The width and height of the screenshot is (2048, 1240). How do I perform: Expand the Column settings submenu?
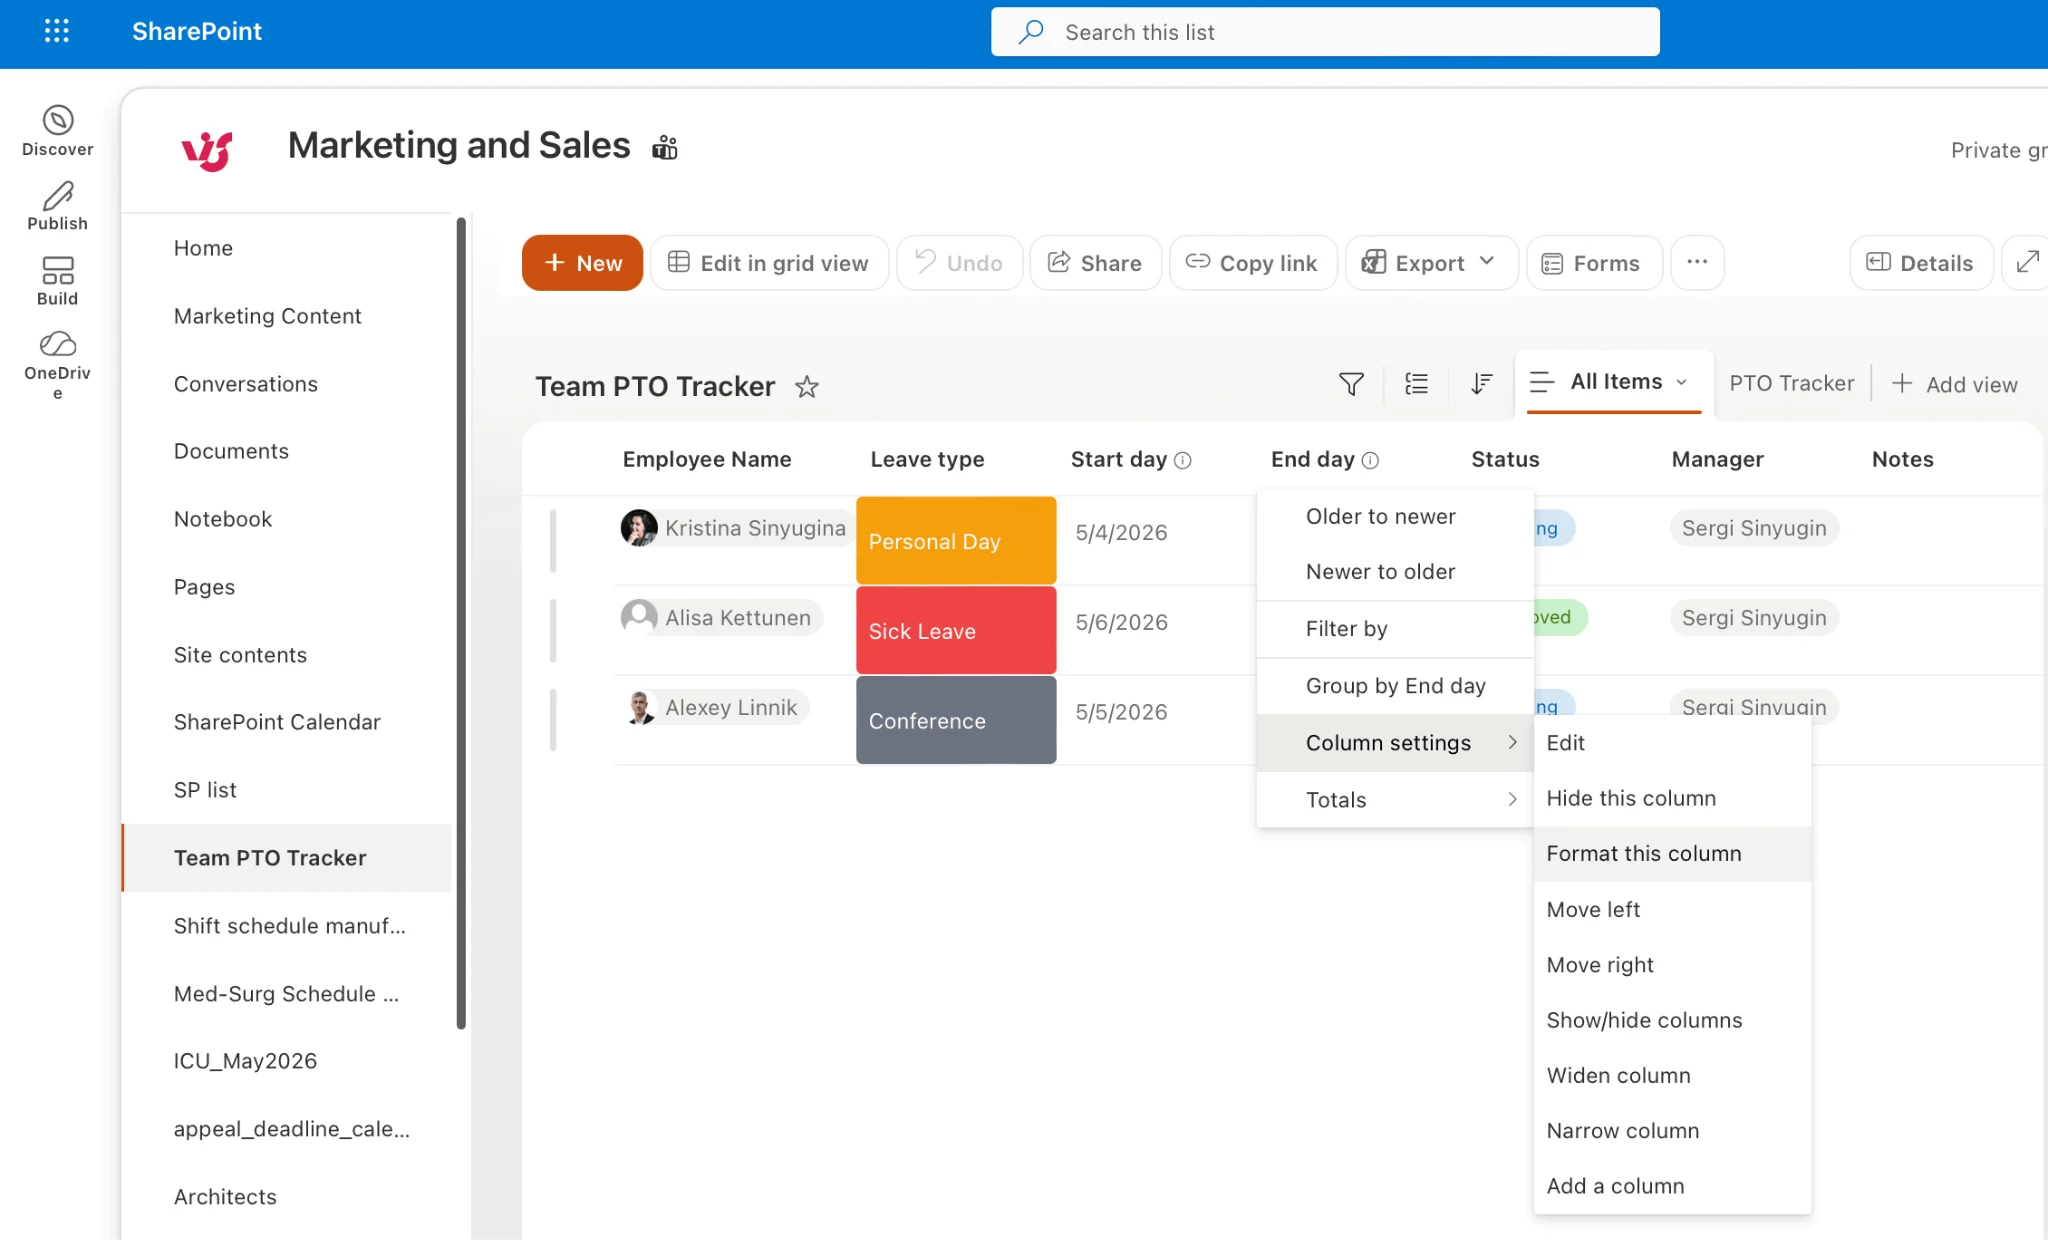point(1395,743)
